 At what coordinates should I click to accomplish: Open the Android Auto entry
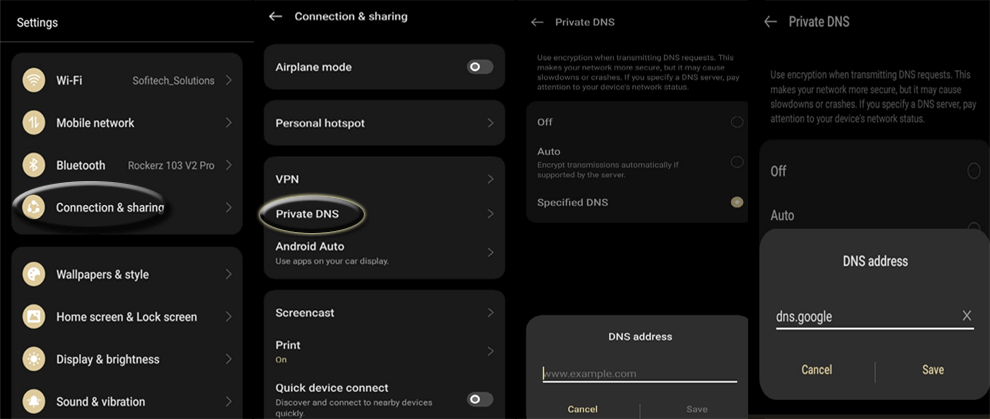click(310, 246)
